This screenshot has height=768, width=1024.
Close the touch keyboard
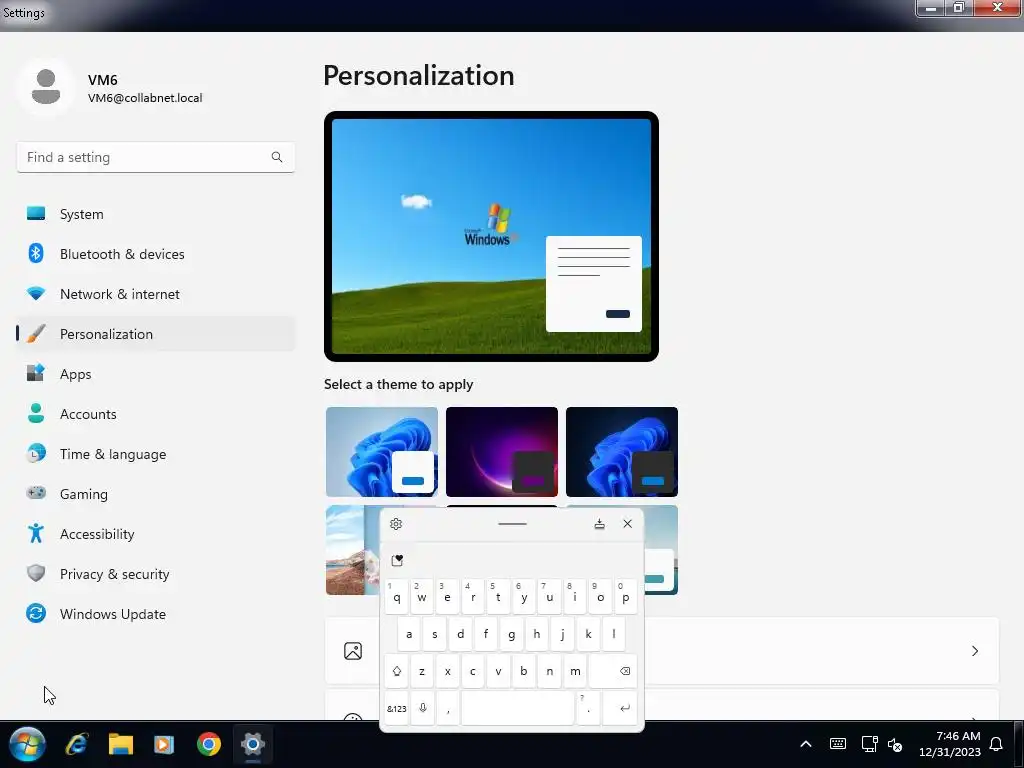pos(628,524)
